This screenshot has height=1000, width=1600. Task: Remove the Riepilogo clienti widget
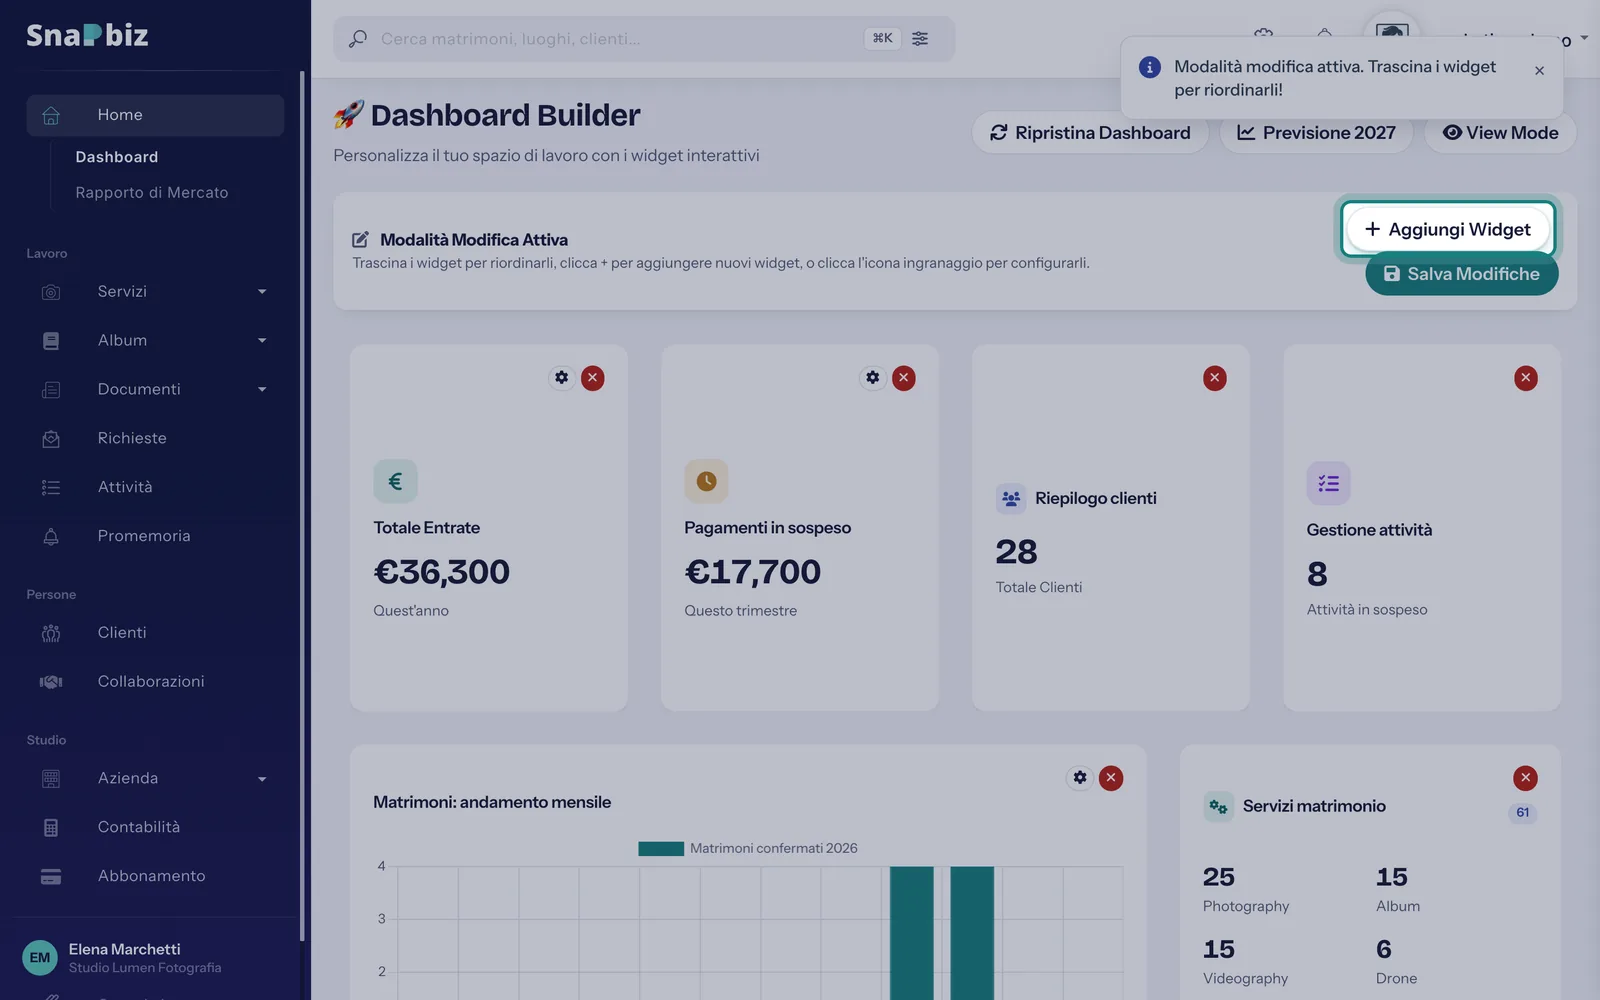pyautogui.click(x=1215, y=378)
